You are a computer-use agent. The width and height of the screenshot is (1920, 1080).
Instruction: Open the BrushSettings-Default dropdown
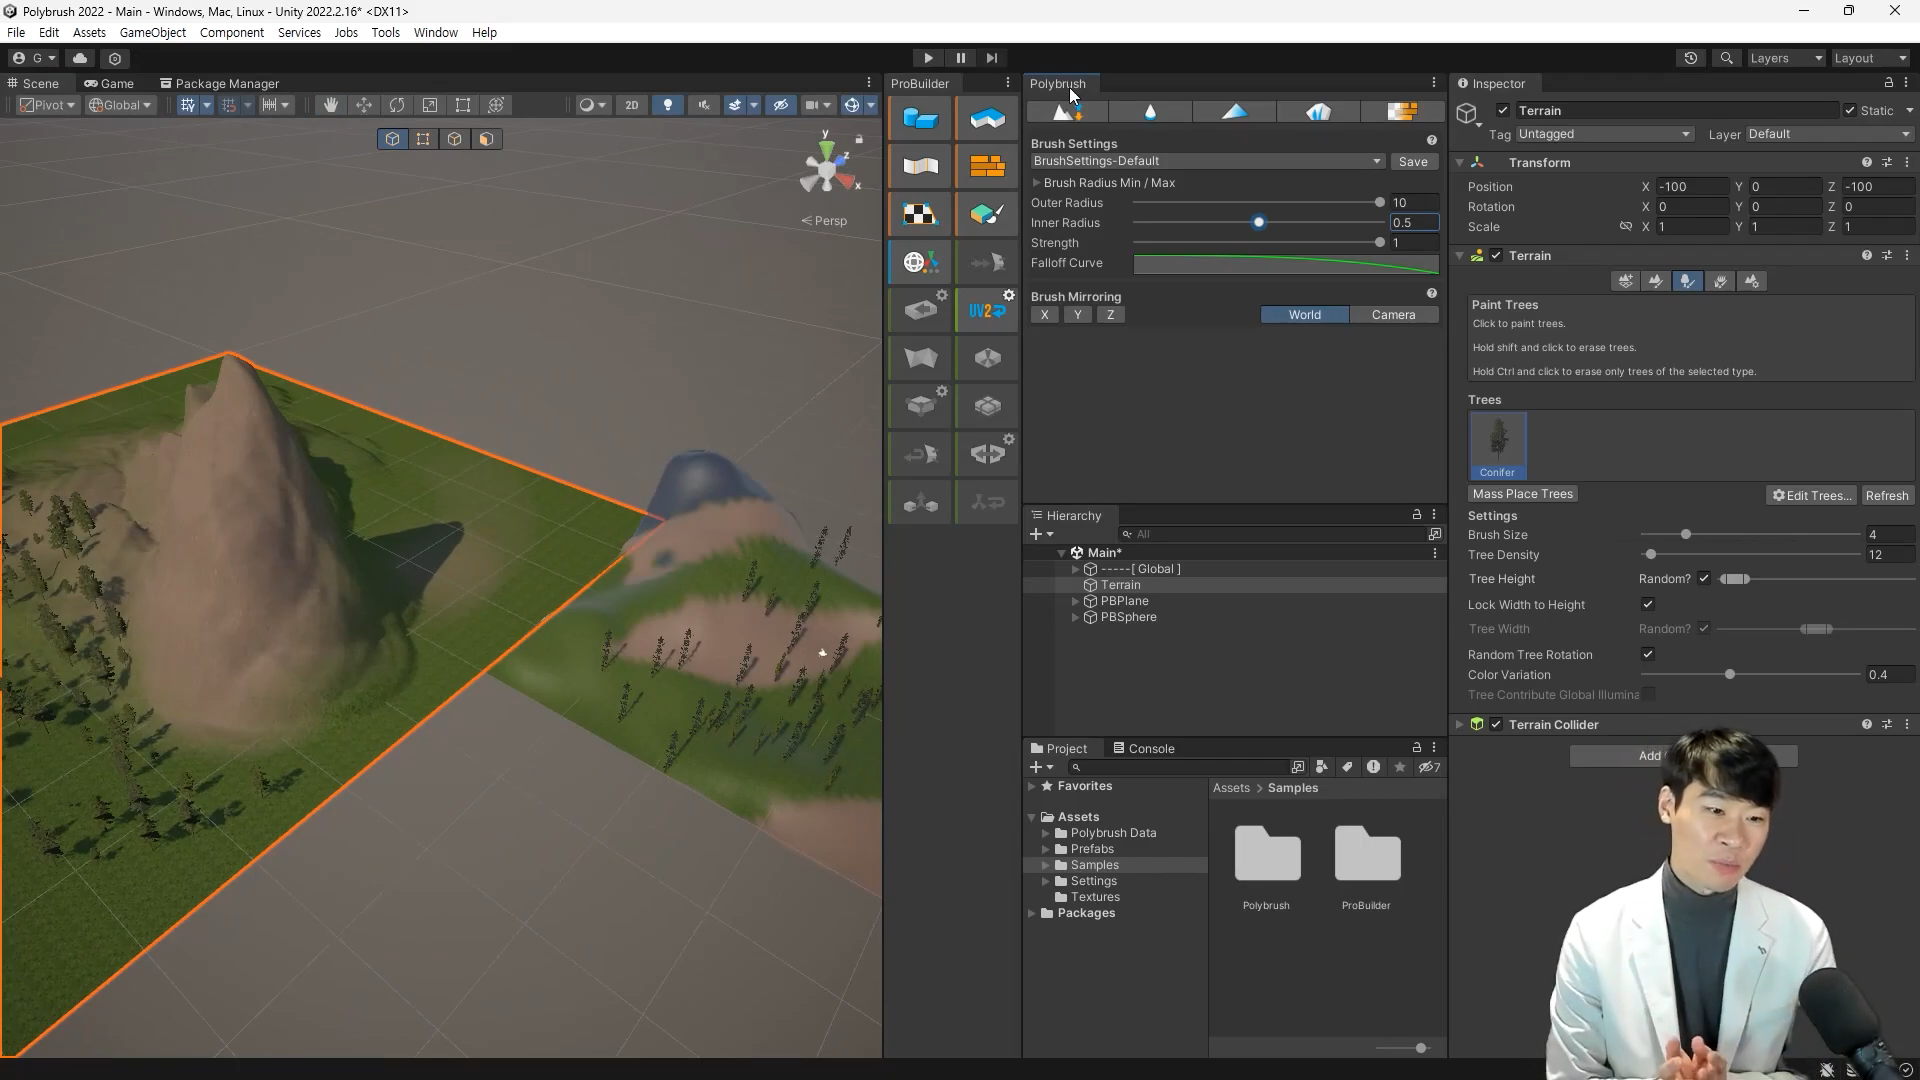[x=1207, y=161]
